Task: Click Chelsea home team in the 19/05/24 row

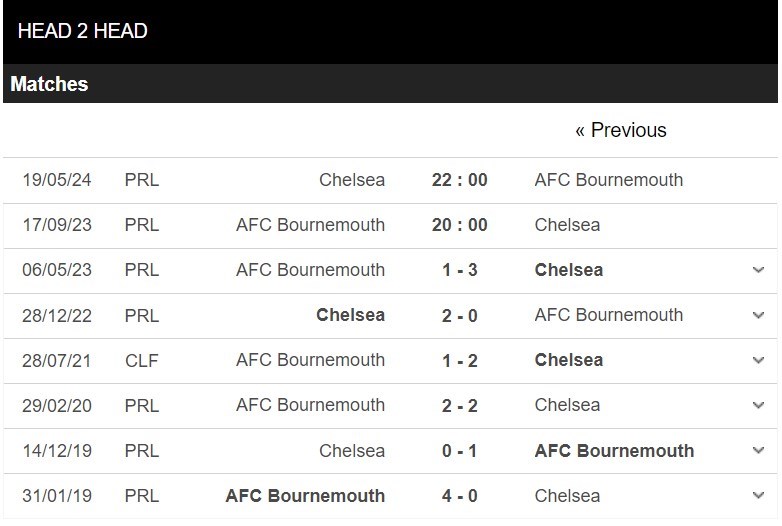Action: point(352,180)
